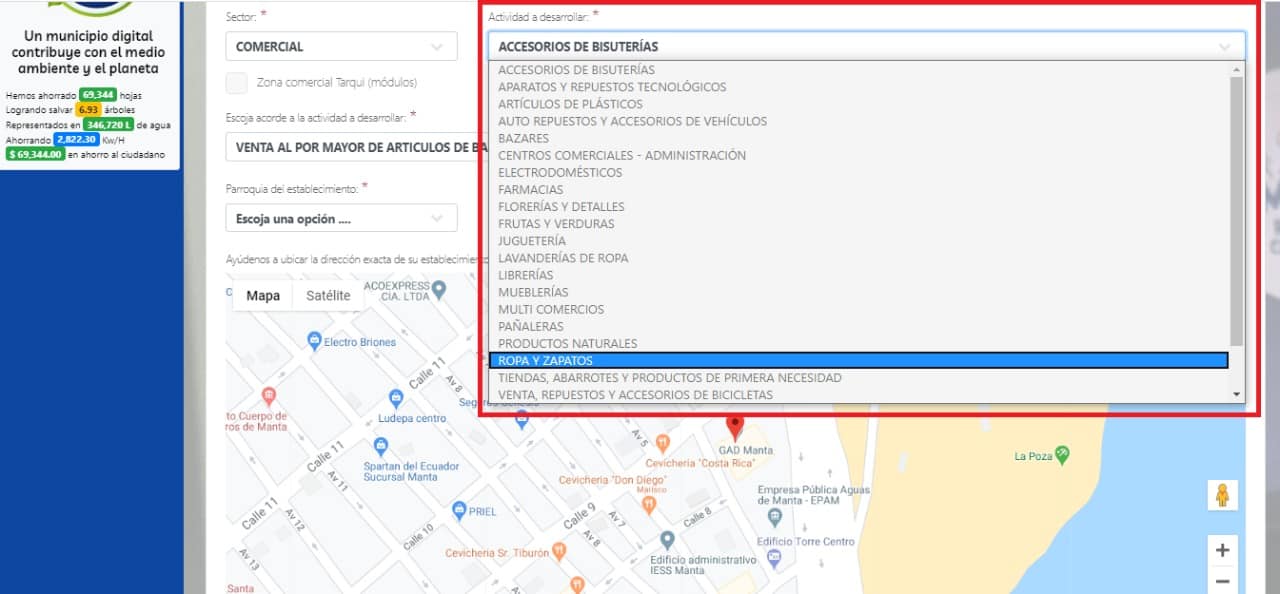Click the Electro Briones map marker icon
1280x594 pixels.
(x=314, y=341)
